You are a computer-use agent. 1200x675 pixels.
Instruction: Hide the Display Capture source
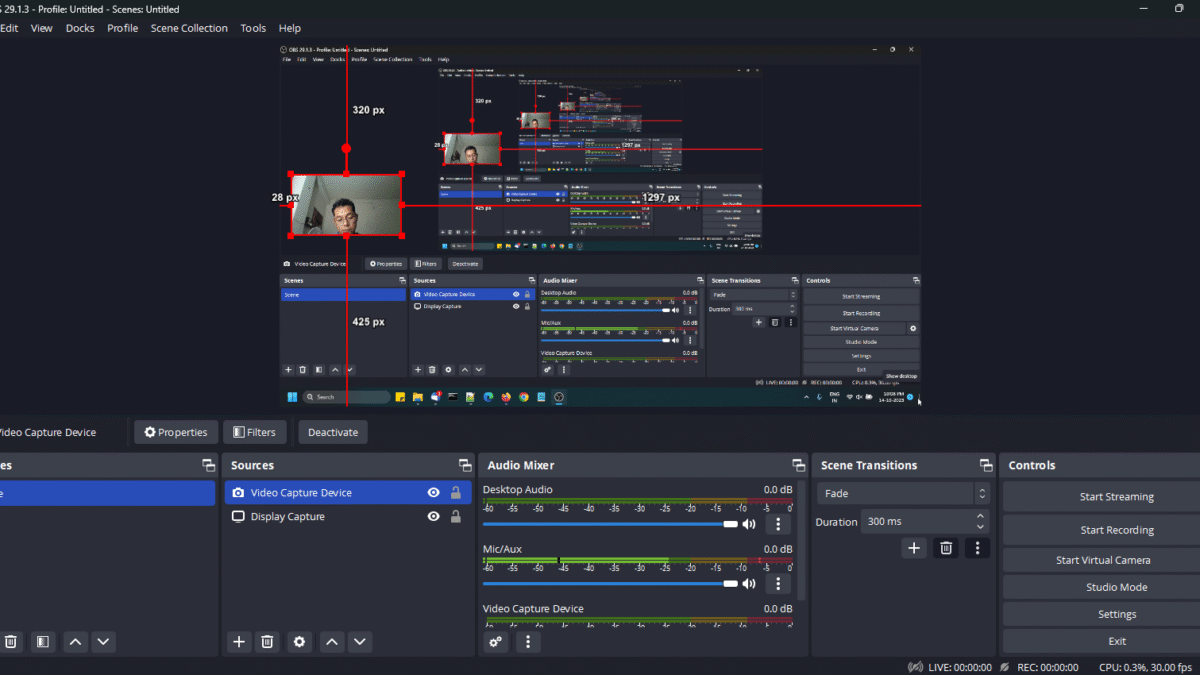[433, 517]
